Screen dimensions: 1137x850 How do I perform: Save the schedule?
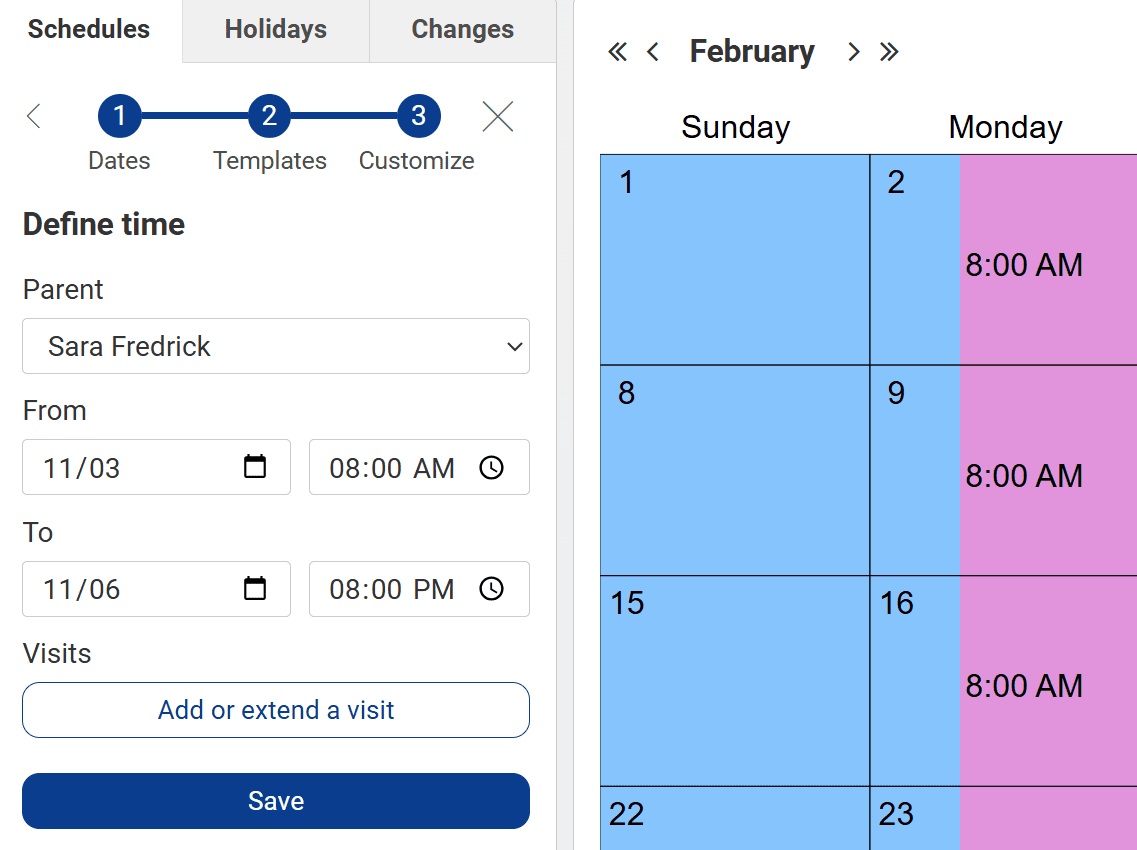pos(276,801)
